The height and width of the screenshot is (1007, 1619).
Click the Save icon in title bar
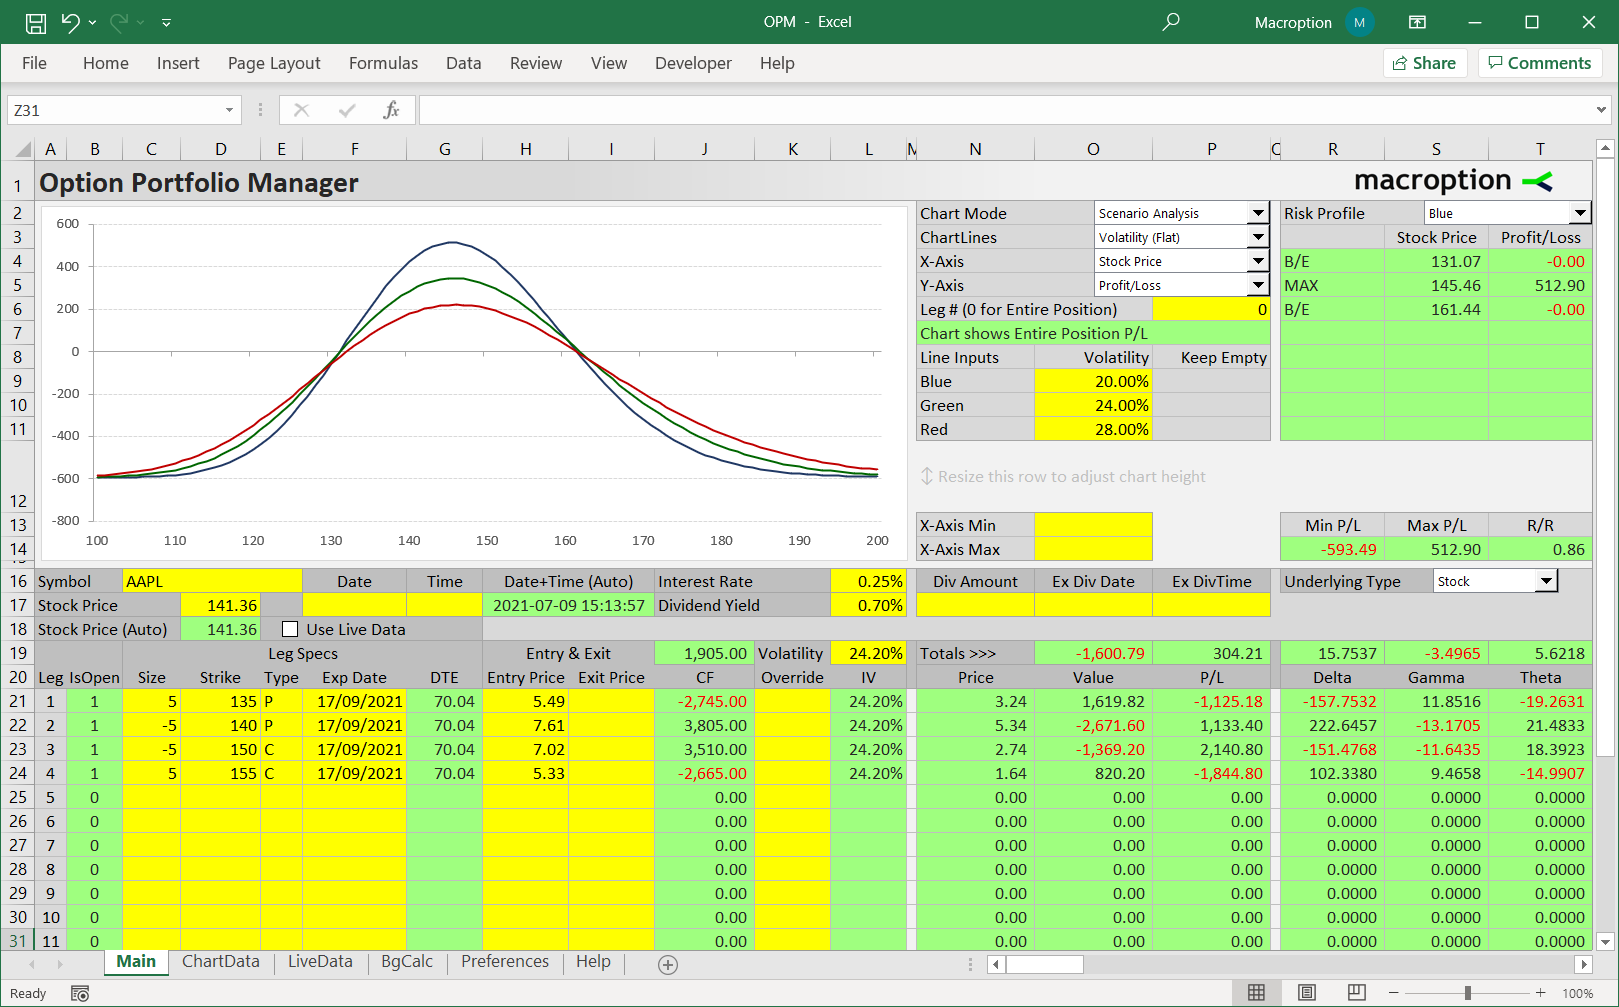pos(36,22)
